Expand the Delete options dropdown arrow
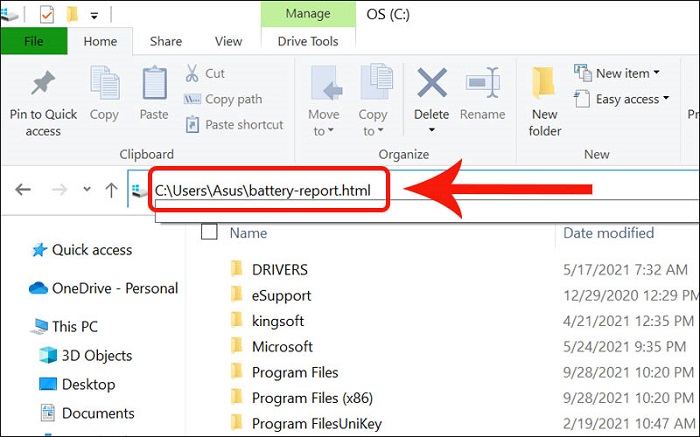Image resolution: width=700 pixels, height=437 pixels. click(x=432, y=131)
